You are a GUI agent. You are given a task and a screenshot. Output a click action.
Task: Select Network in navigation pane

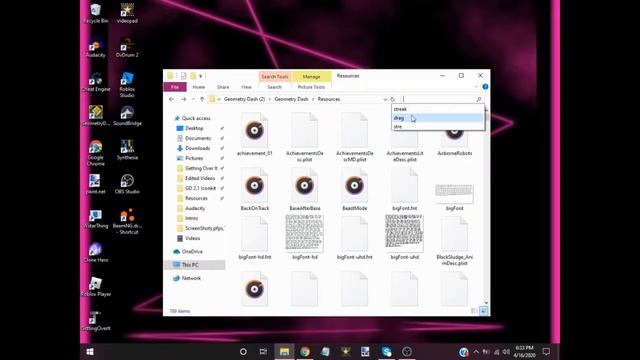point(191,278)
